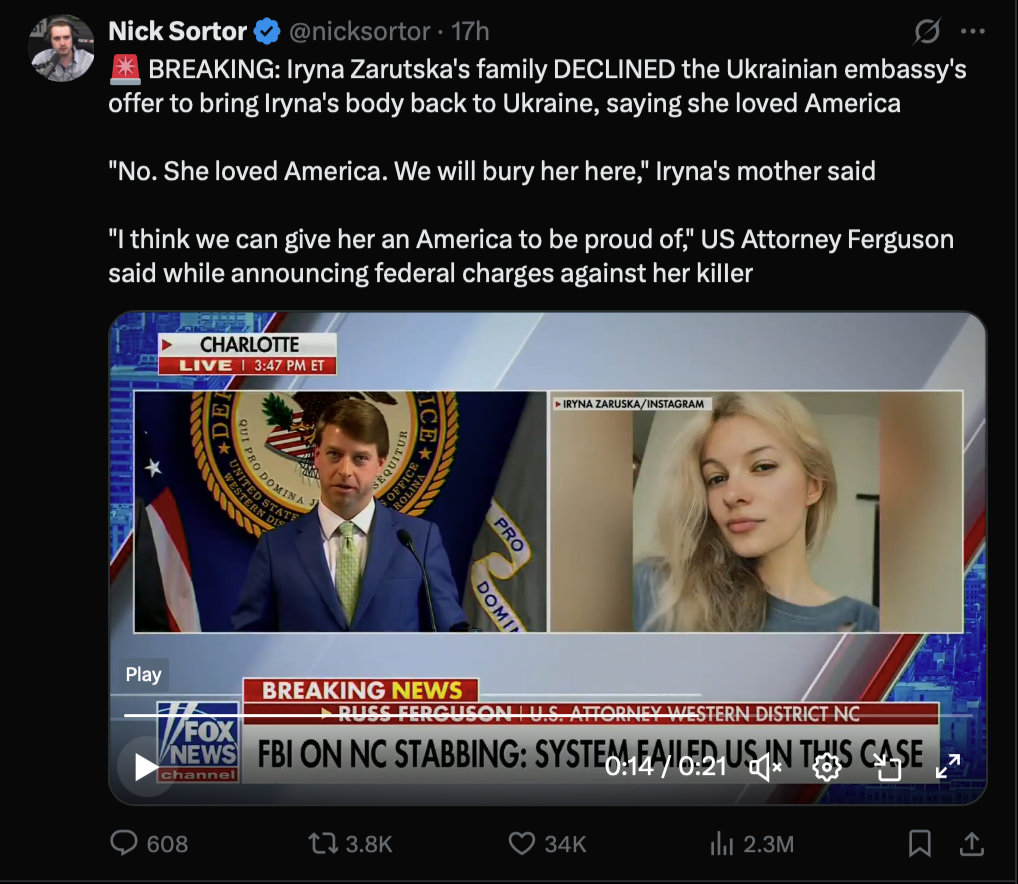
Task: Click the Grok actions icon on the post
Action: coord(927,32)
